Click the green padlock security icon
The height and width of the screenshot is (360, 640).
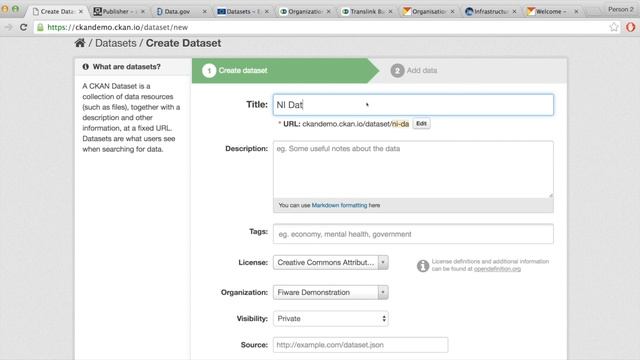40,27
